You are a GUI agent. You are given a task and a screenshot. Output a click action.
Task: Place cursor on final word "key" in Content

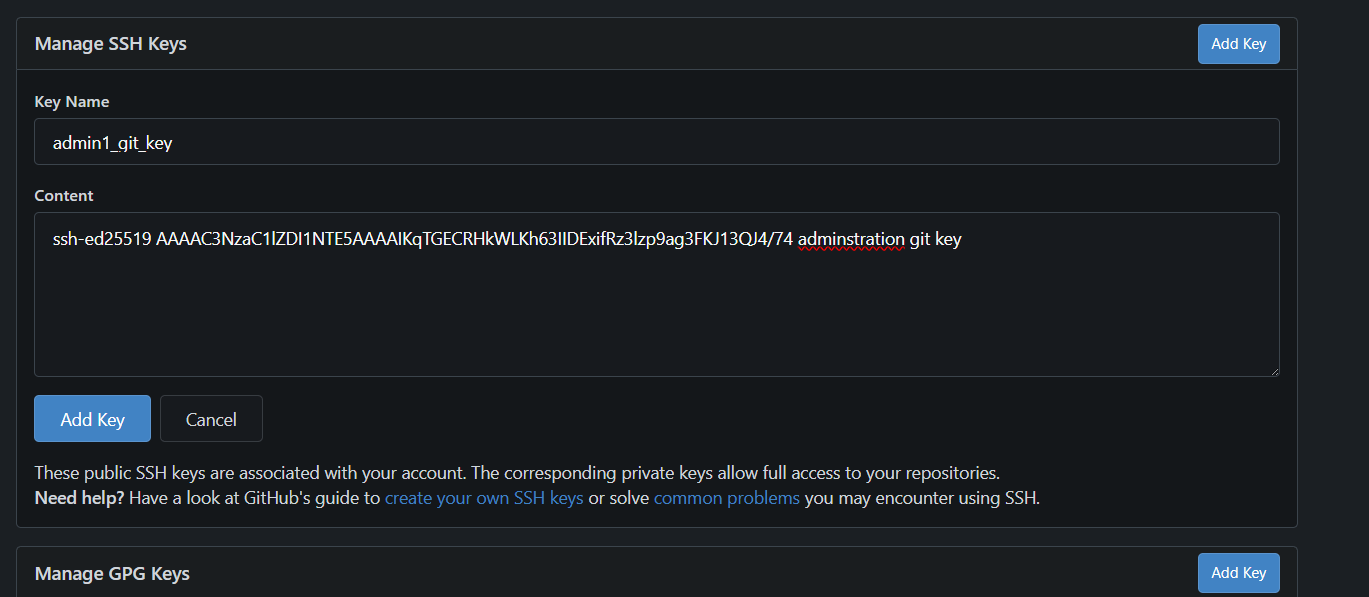948,240
